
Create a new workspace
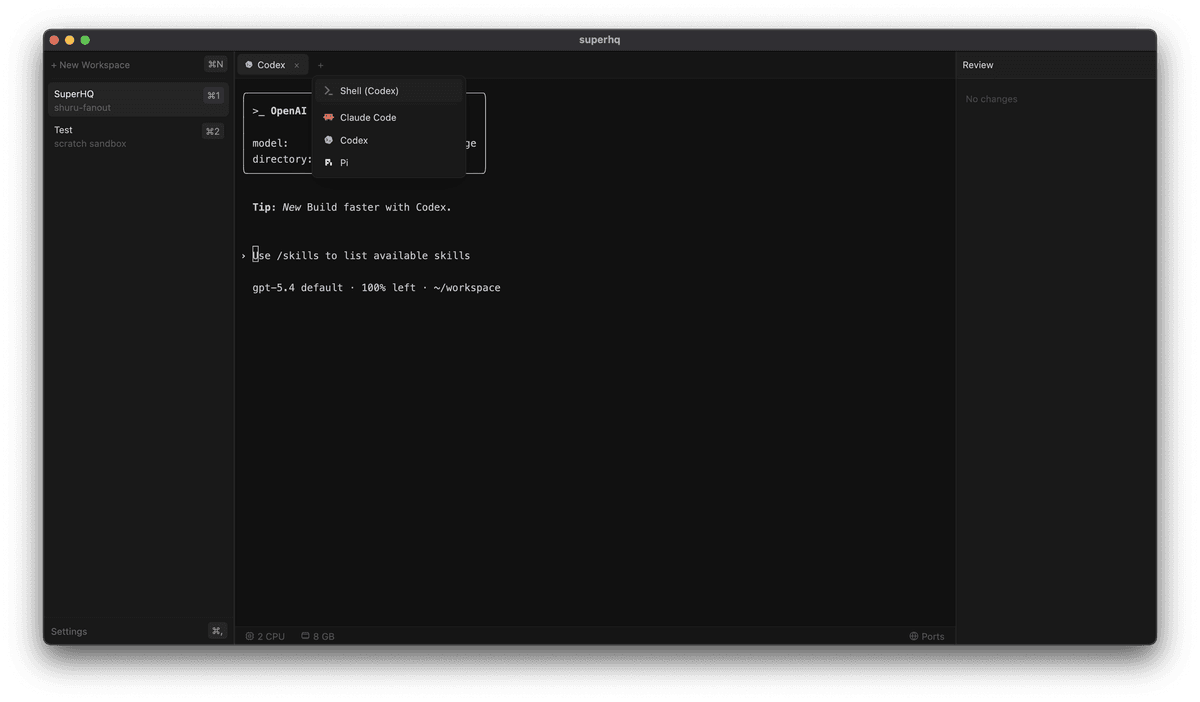tap(91, 65)
